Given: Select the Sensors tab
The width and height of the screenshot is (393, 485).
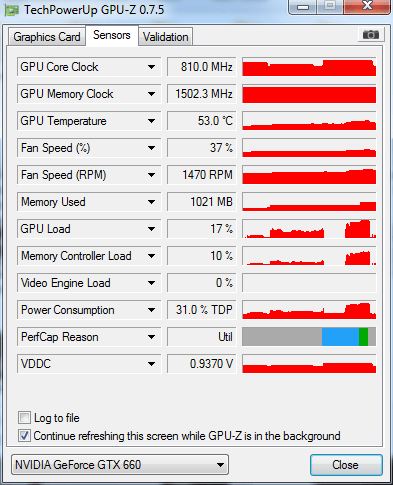Looking at the screenshot, I should (x=112, y=35).
